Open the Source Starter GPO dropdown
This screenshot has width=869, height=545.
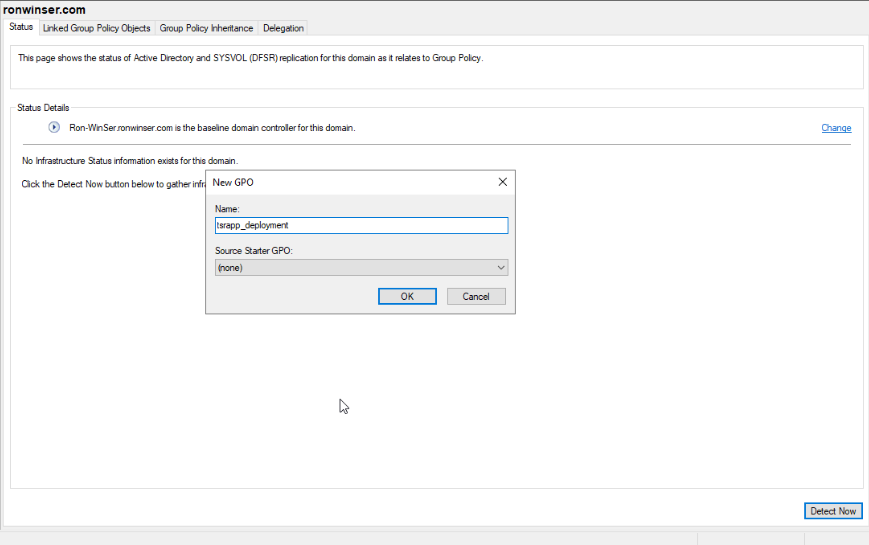(361, 268)
